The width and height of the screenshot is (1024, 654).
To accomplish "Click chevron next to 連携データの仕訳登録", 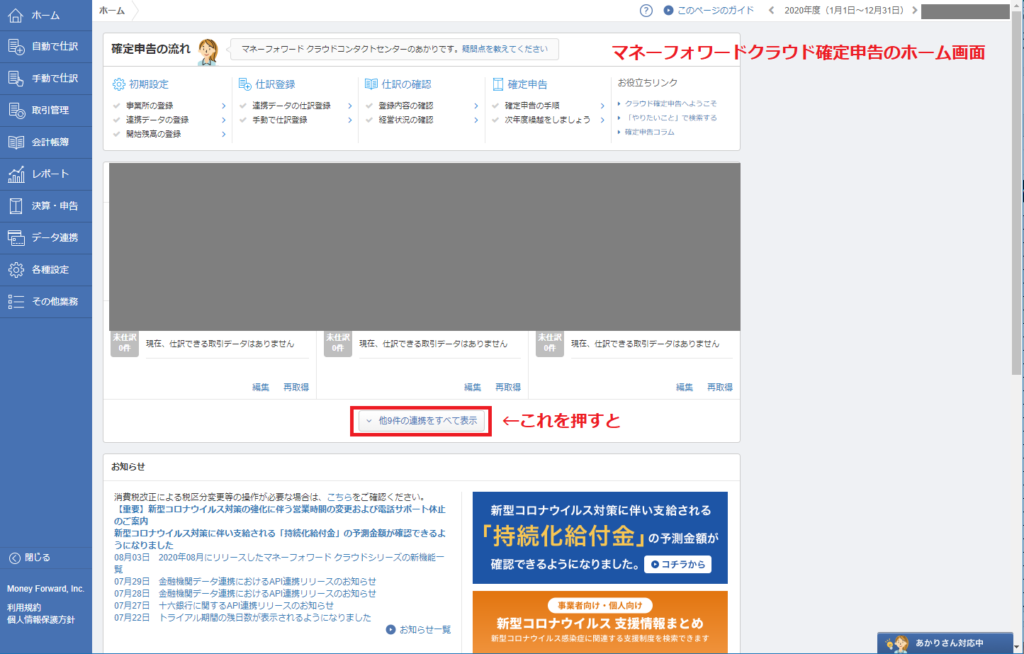I will click(350, 106).
